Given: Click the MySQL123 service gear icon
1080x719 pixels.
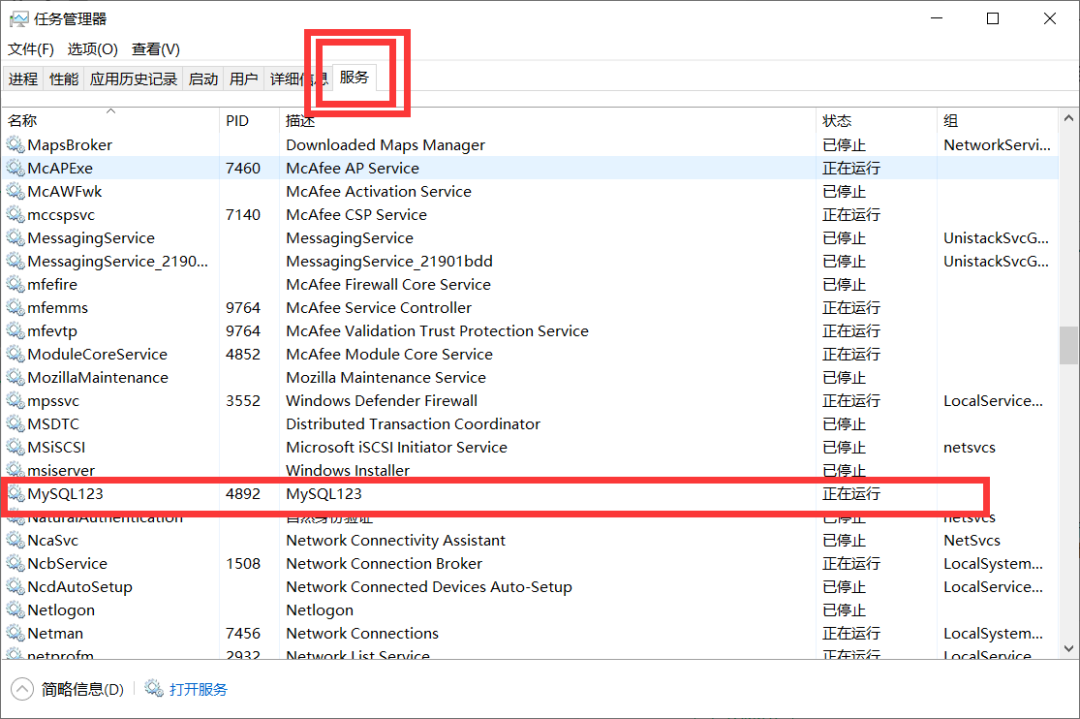Looking at the screenshot, I should click(x=16, y=494).
